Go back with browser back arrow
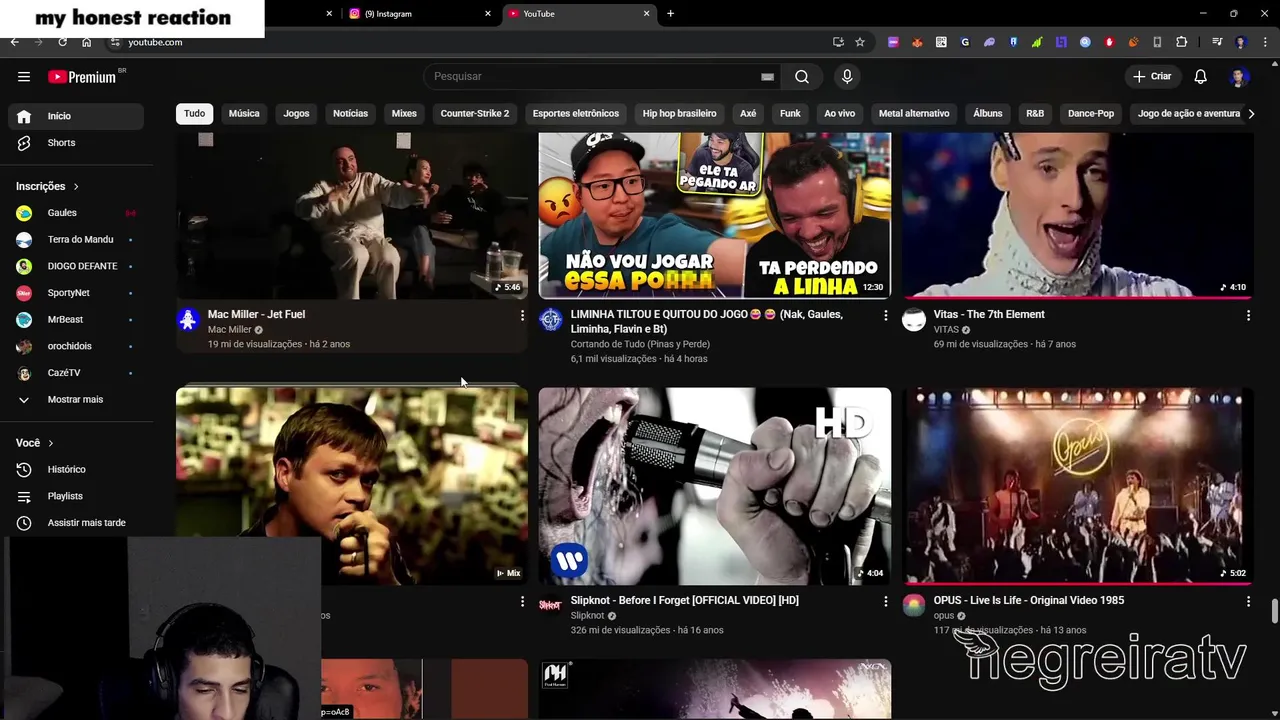1280x720 pixels. pos(14,42)
